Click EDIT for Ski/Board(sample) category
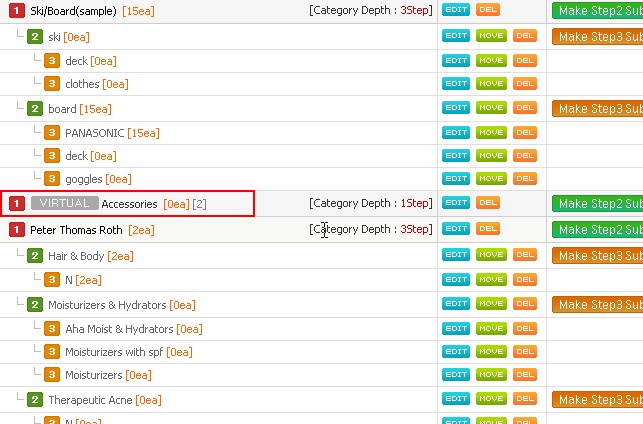Image resolution: width=643 pixels, height=424 pixels. point(456,9)
